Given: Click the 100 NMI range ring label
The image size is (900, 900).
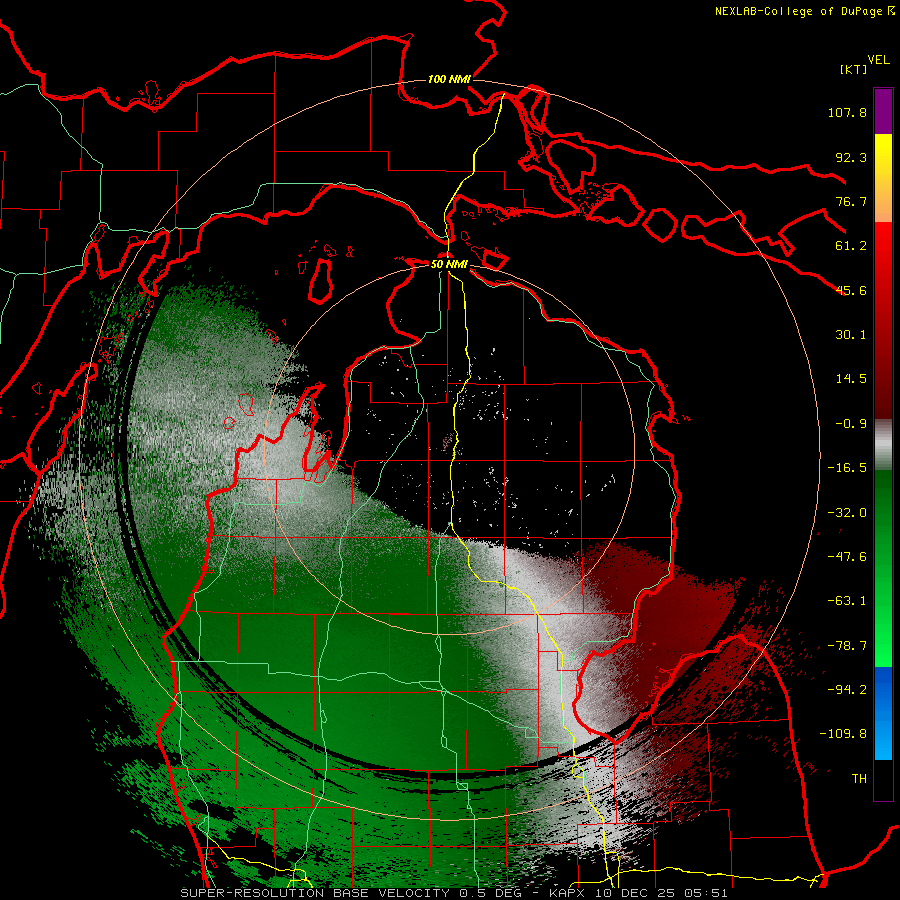Looking at the screenshot, I should coord(449,79).
